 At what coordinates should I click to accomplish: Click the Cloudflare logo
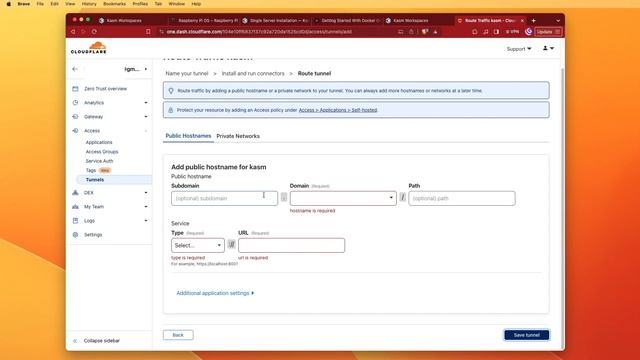[x=89, y=48]
